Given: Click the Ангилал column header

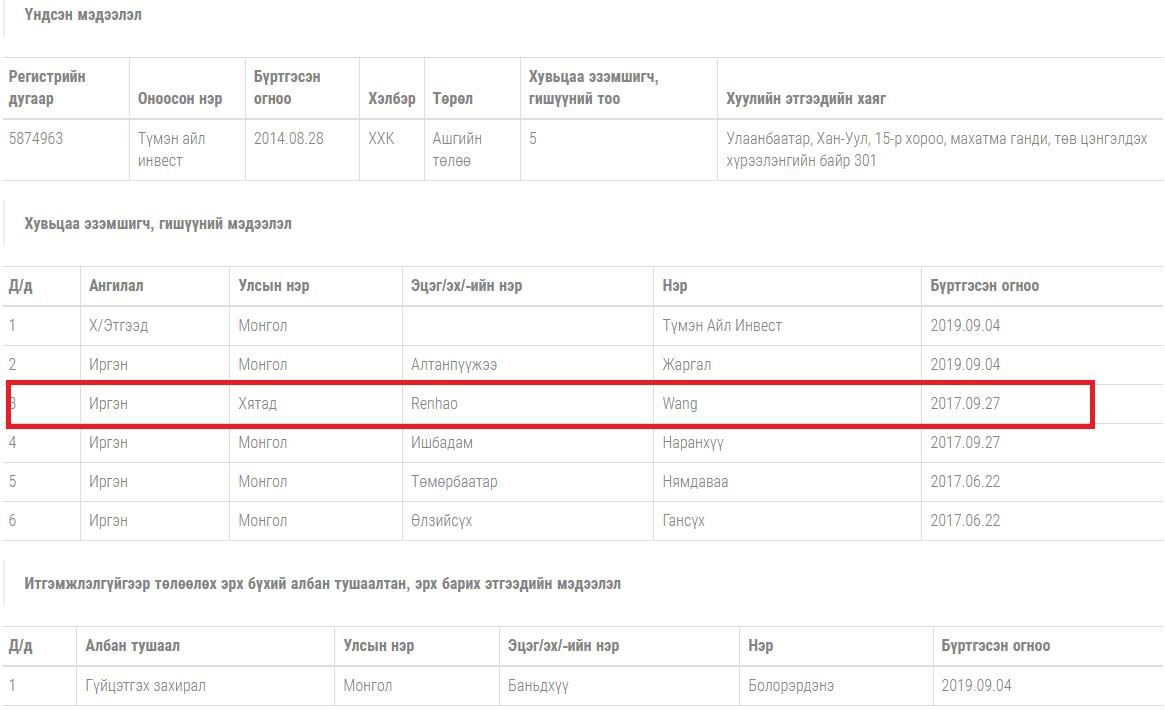Looking at the screenshot, I should 116,285.
